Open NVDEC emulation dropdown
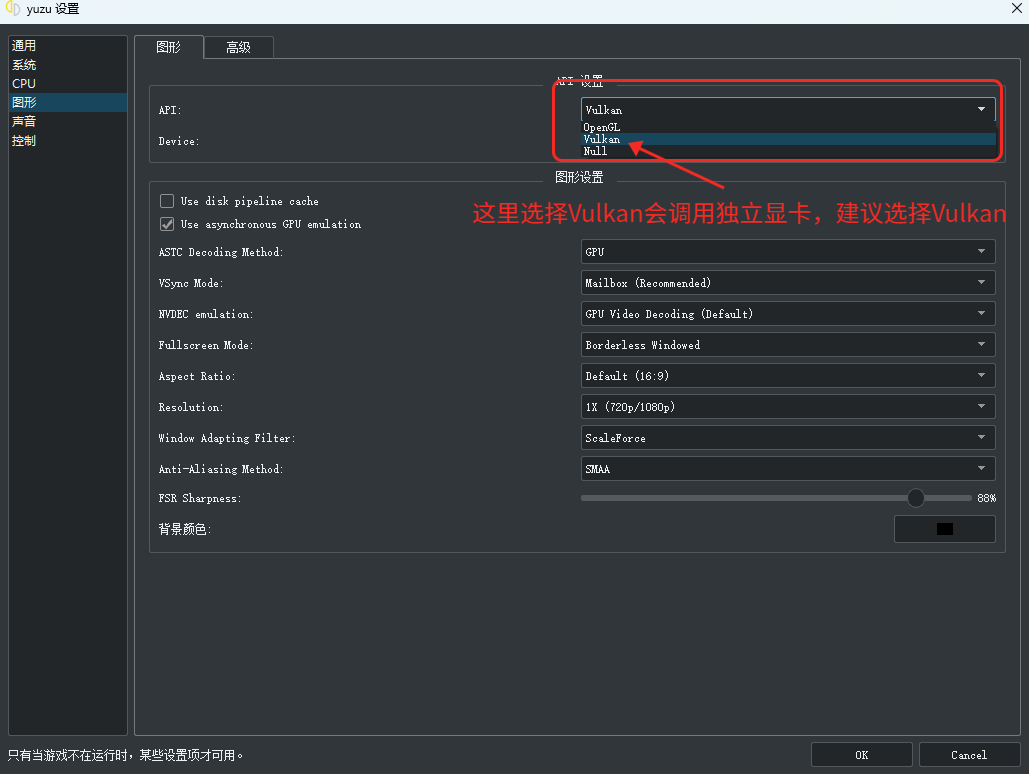Viewport: 1029px width, 774px height. pyautogui.click(x=788, y=314)
